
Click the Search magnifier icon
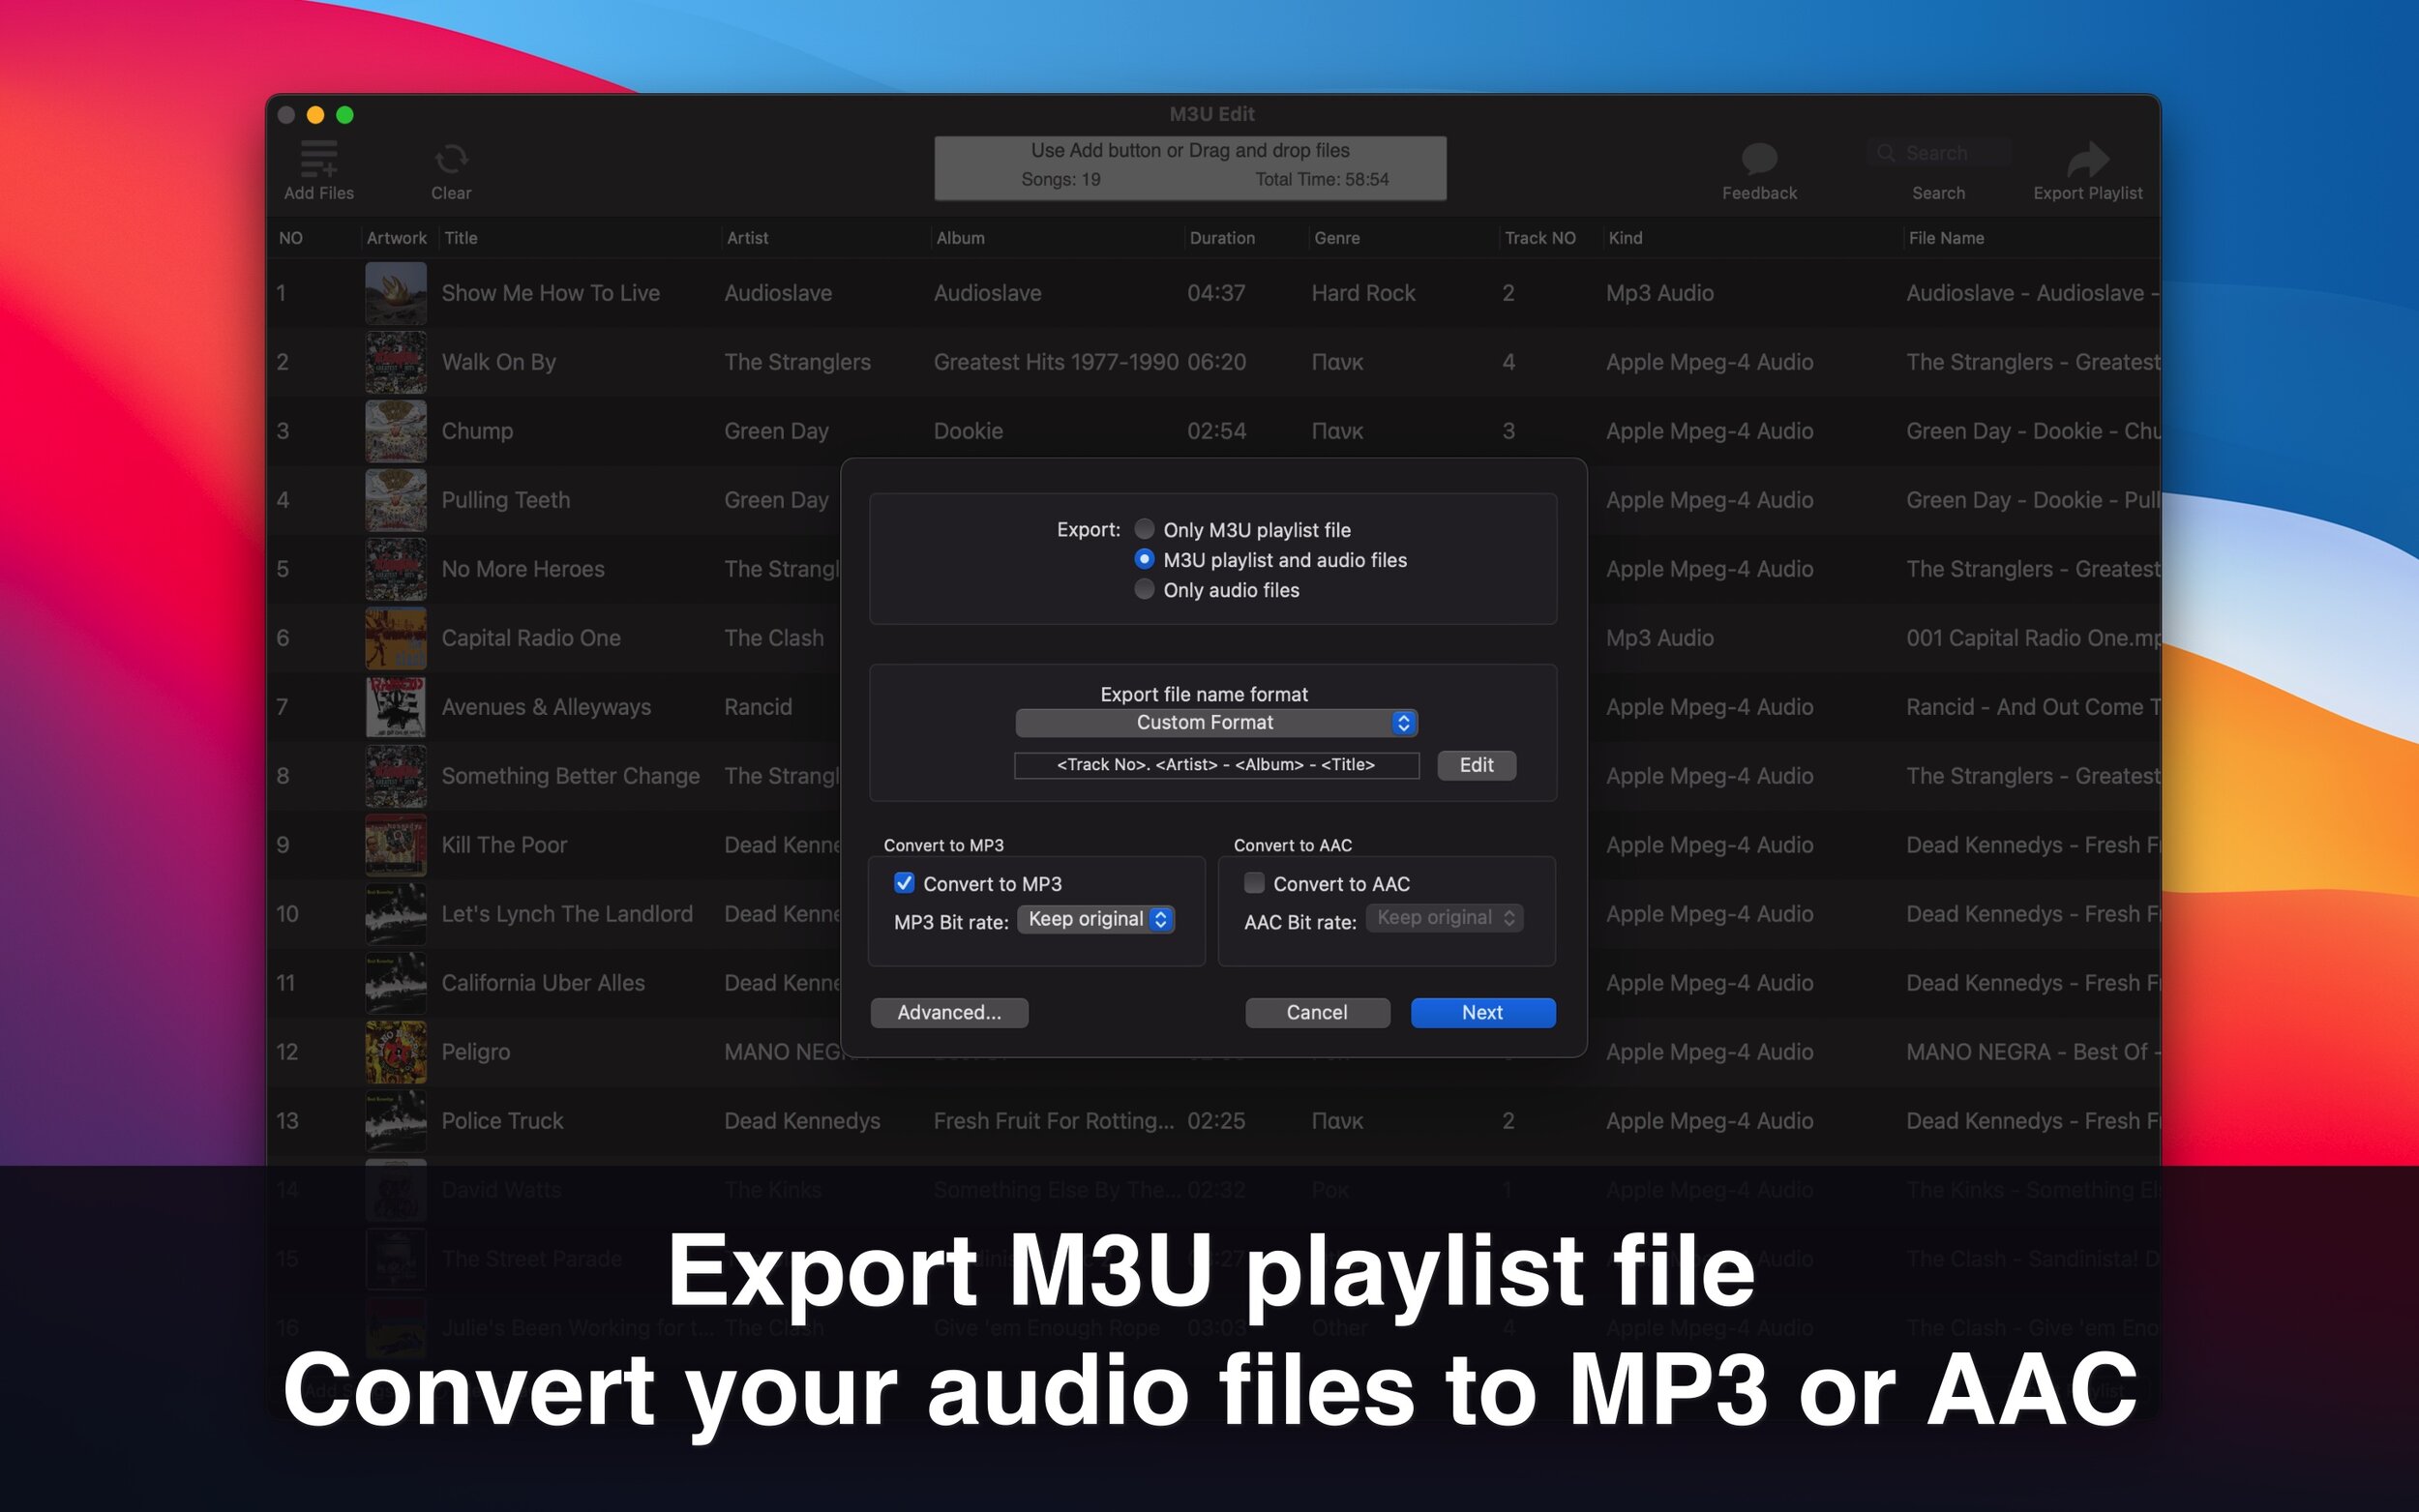coord(1886,153)
